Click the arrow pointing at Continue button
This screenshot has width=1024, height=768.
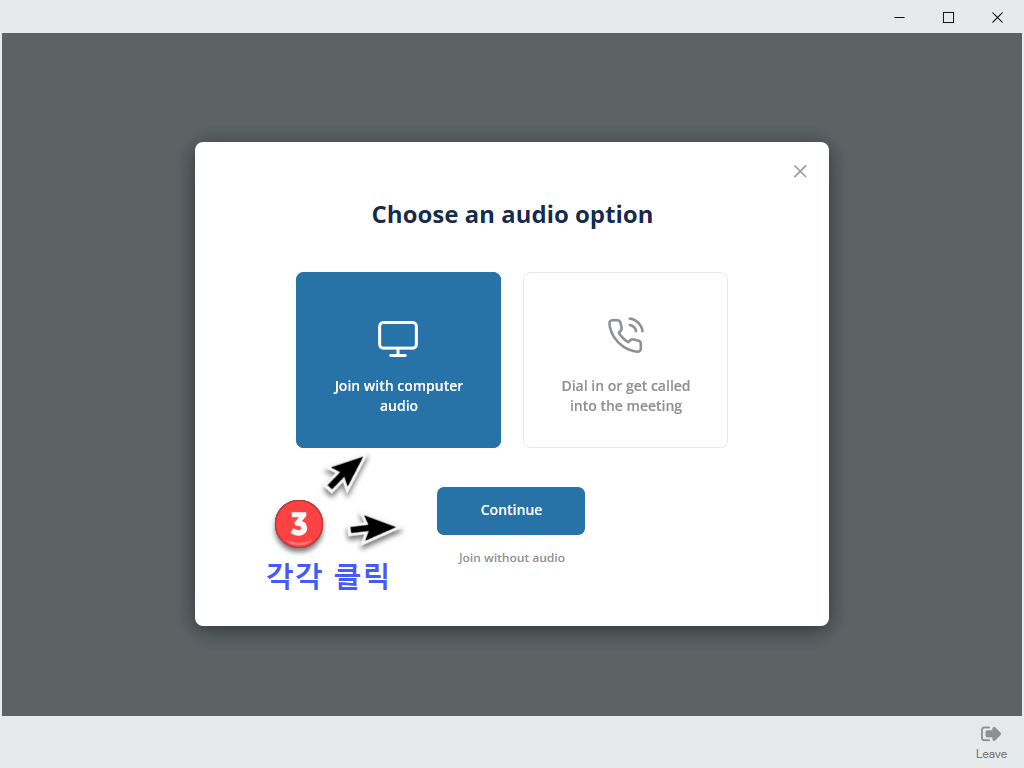click(x=374, y=529)
